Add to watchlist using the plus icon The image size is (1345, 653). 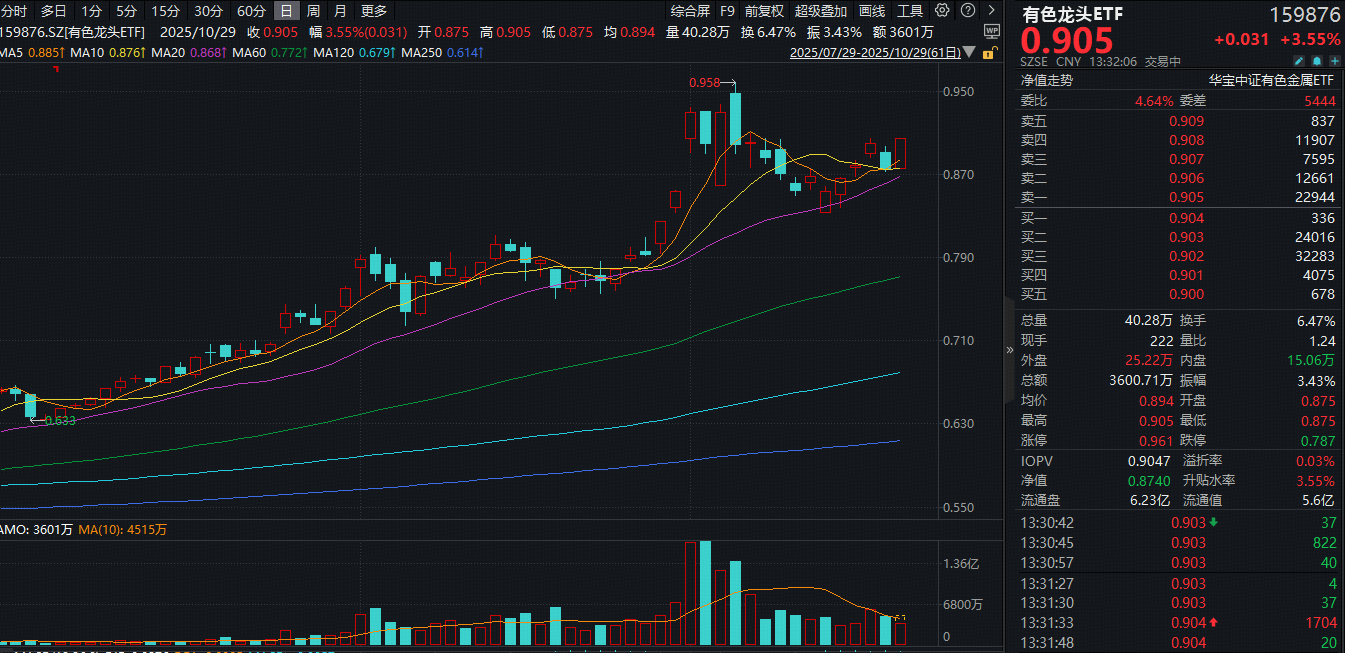pyautogui.click(x=1333, y=61)
